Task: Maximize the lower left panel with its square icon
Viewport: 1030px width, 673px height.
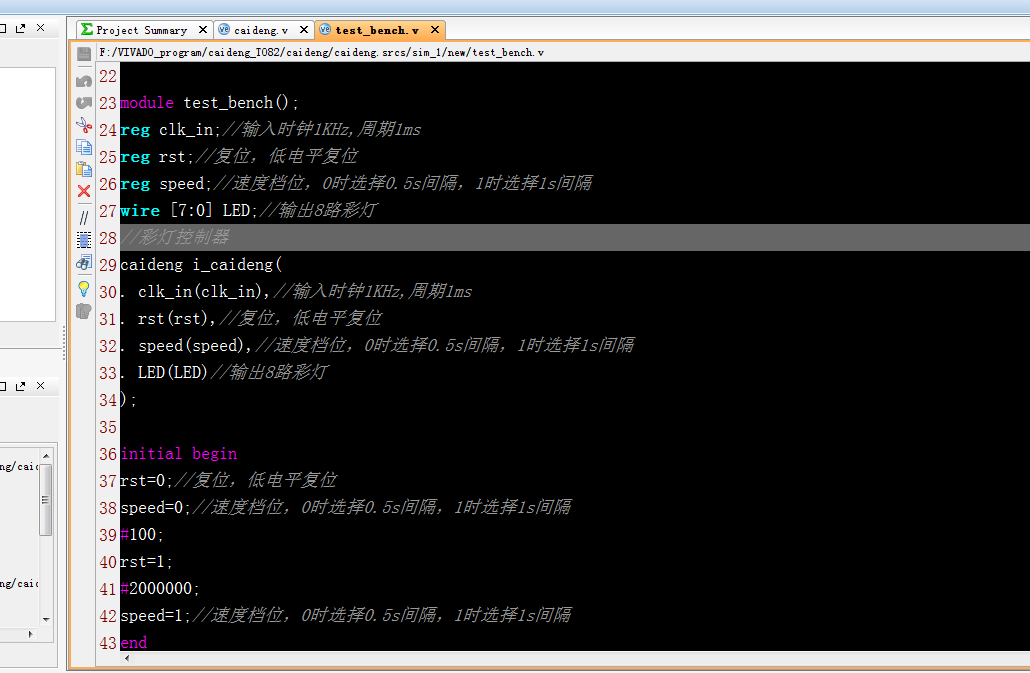Action: (x=2, y=386)
